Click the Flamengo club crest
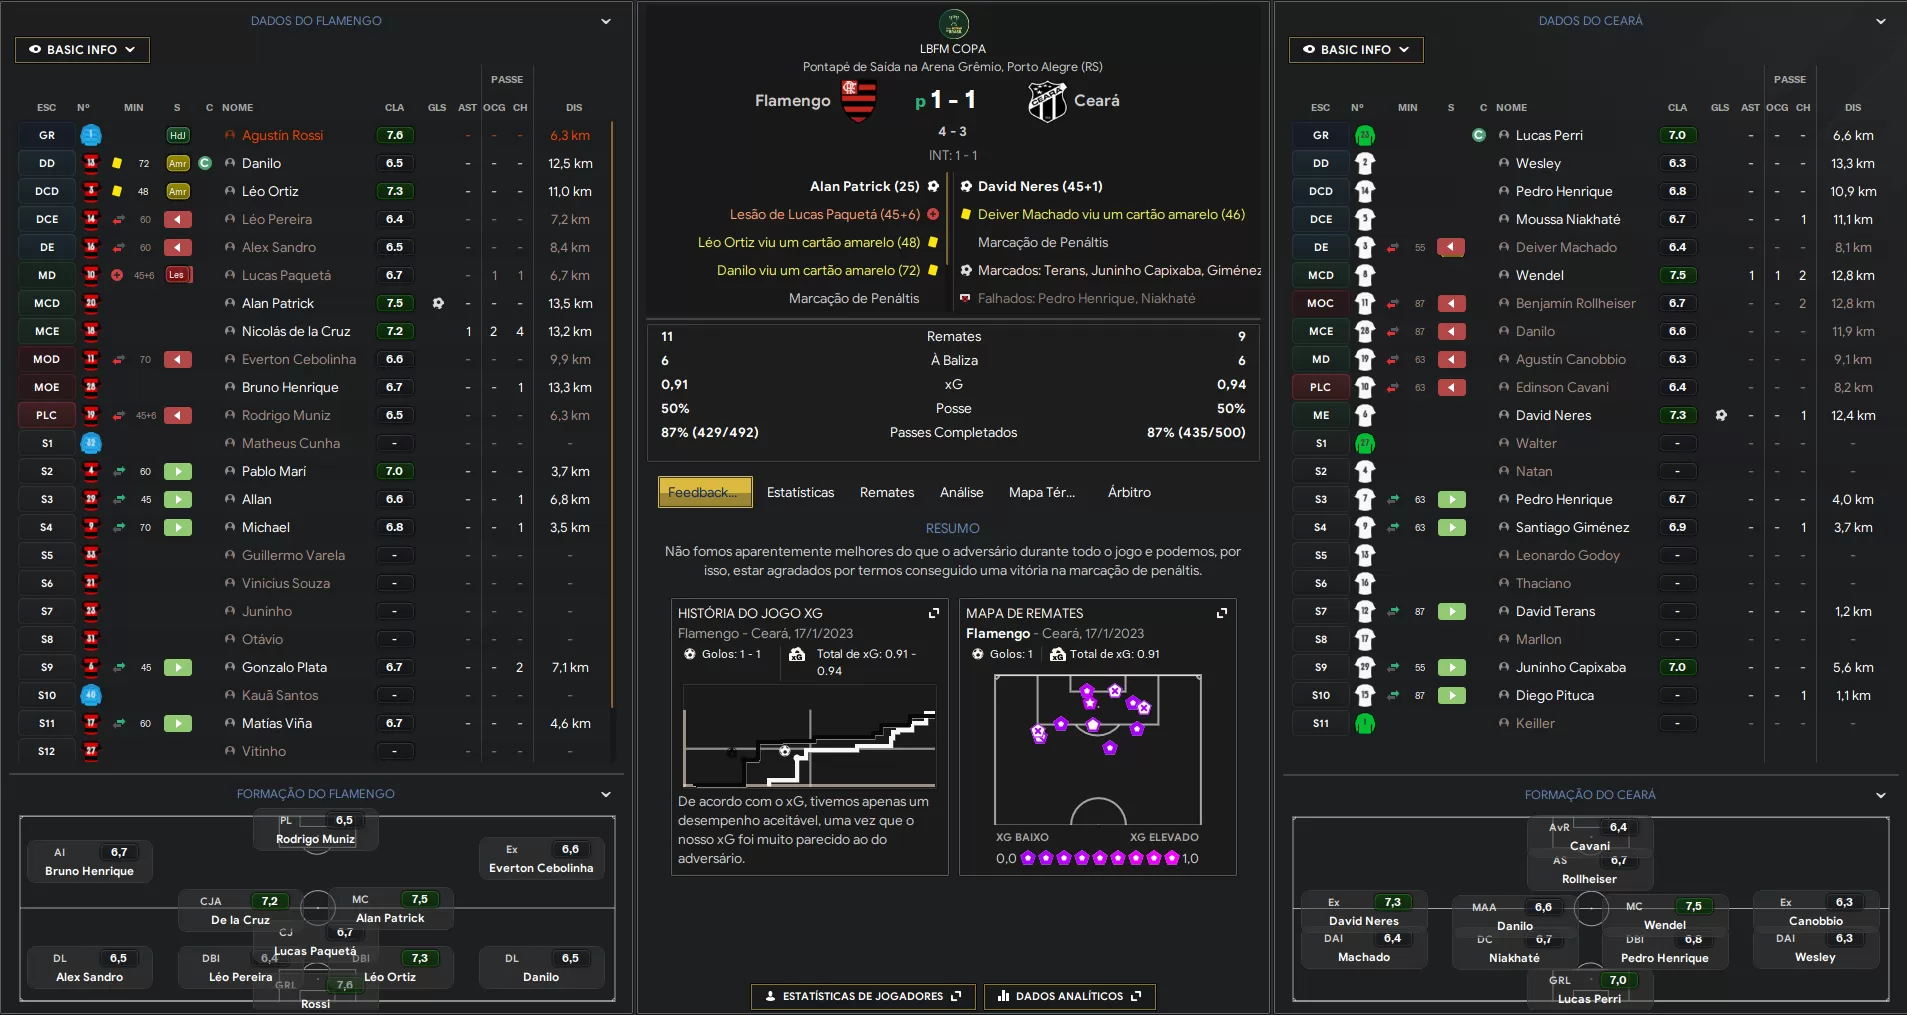 click(859, 101)
